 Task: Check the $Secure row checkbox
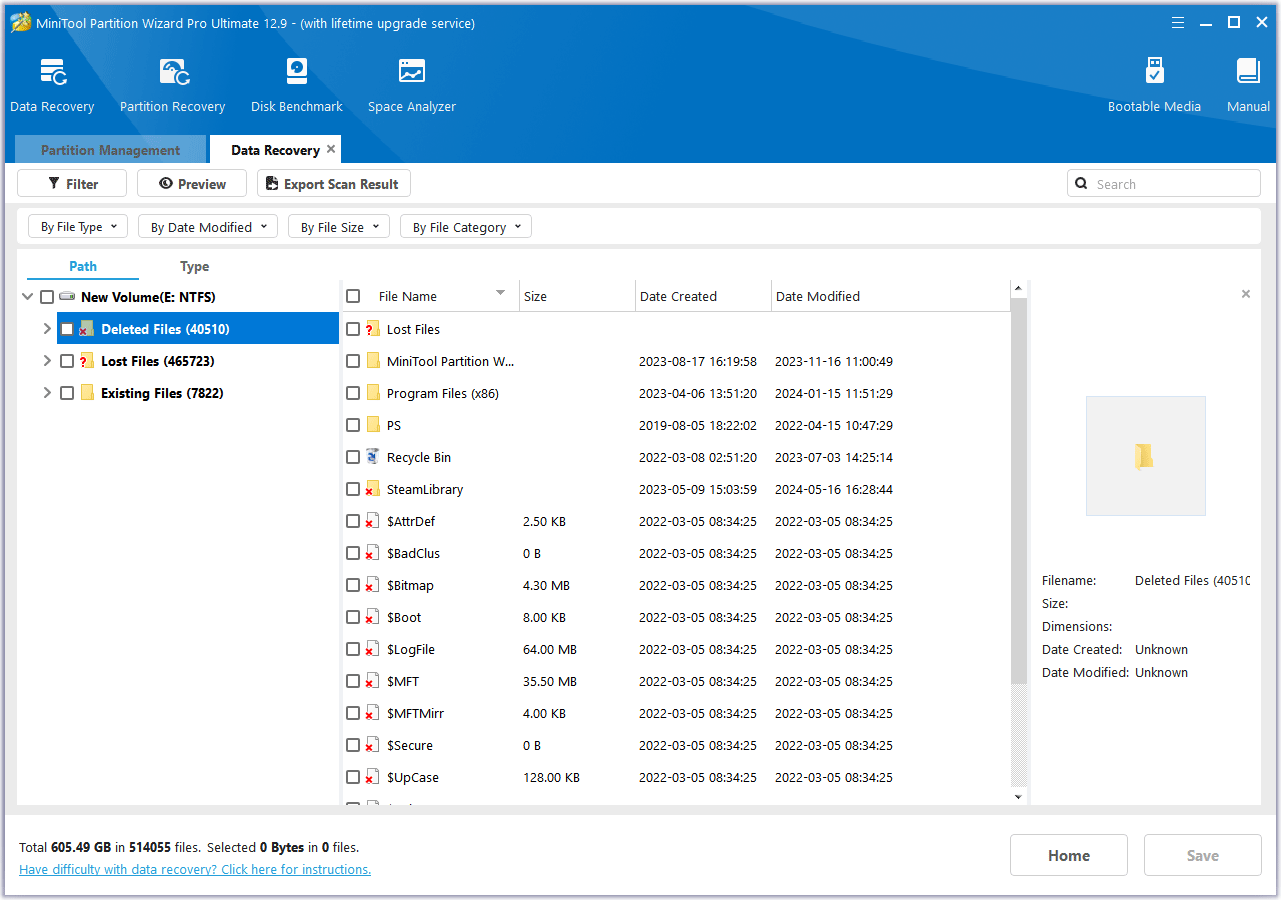353,745
